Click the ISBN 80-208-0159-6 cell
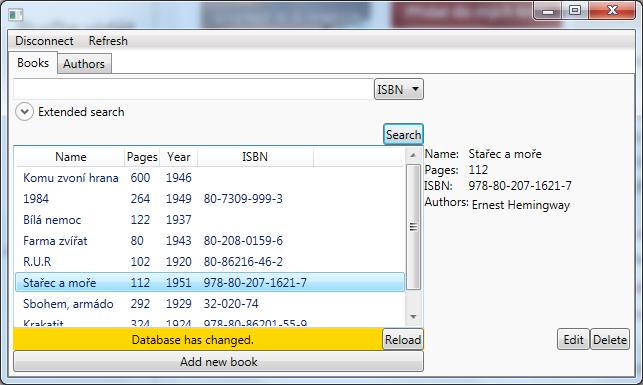The height and width of the screenshot is (385, 643). (x=243, y=241)
